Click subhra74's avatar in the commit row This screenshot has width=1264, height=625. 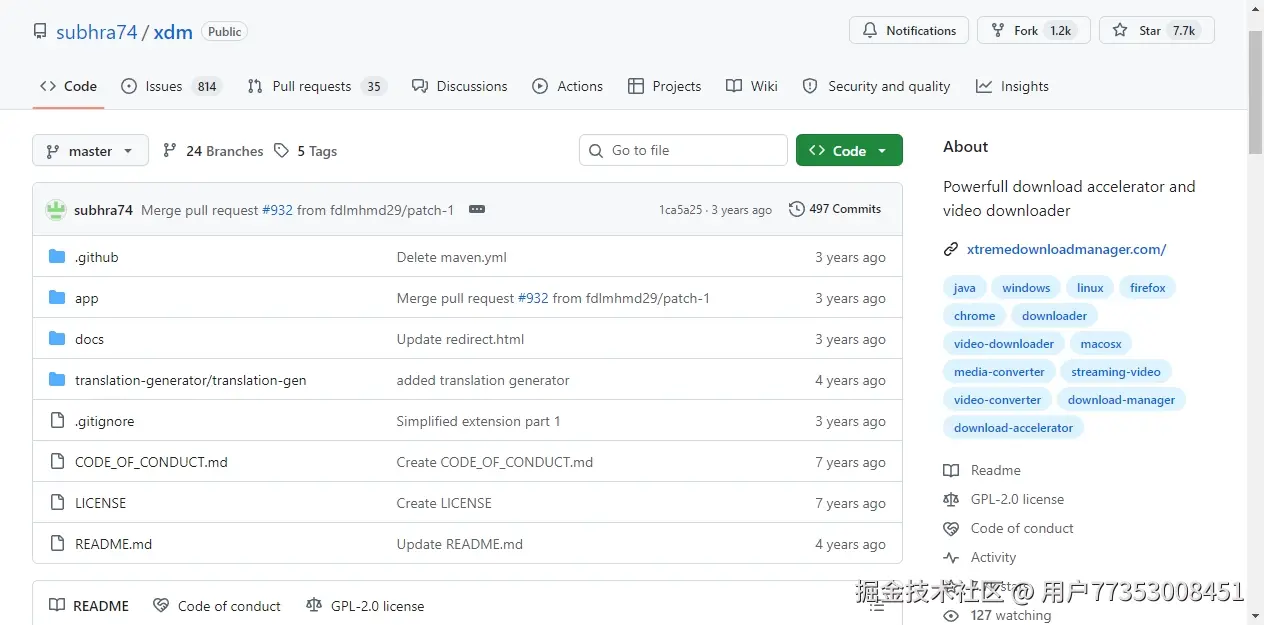(56, 210)
